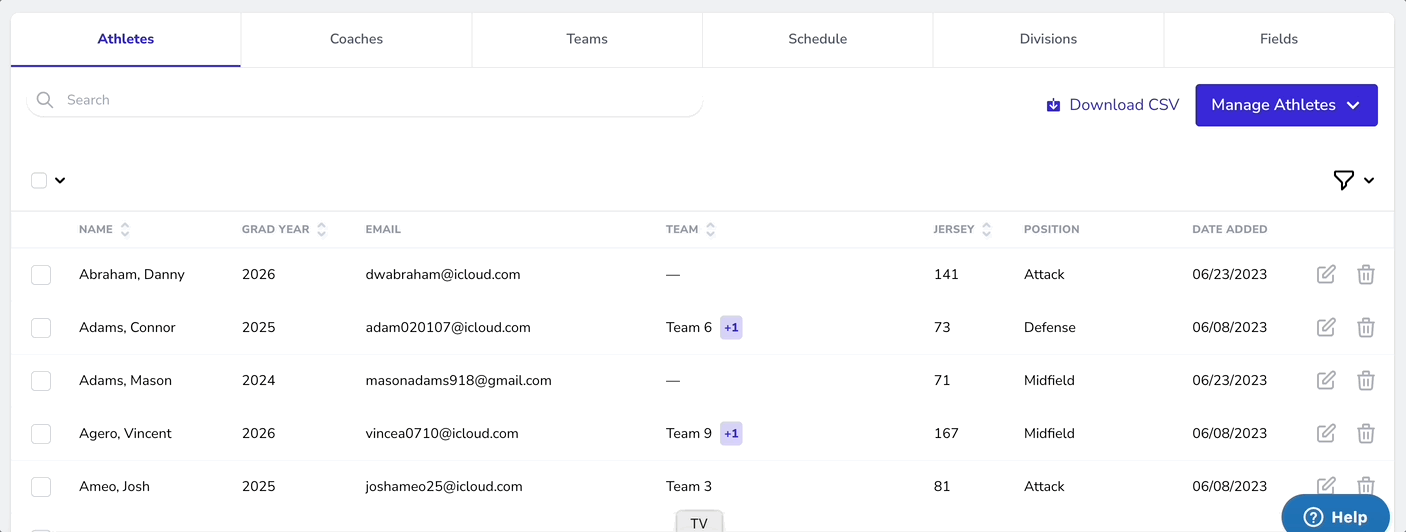Expand the +1 teams badge for Adams, Connor
Screen dimensions: 1406x532
coord(731,327)
